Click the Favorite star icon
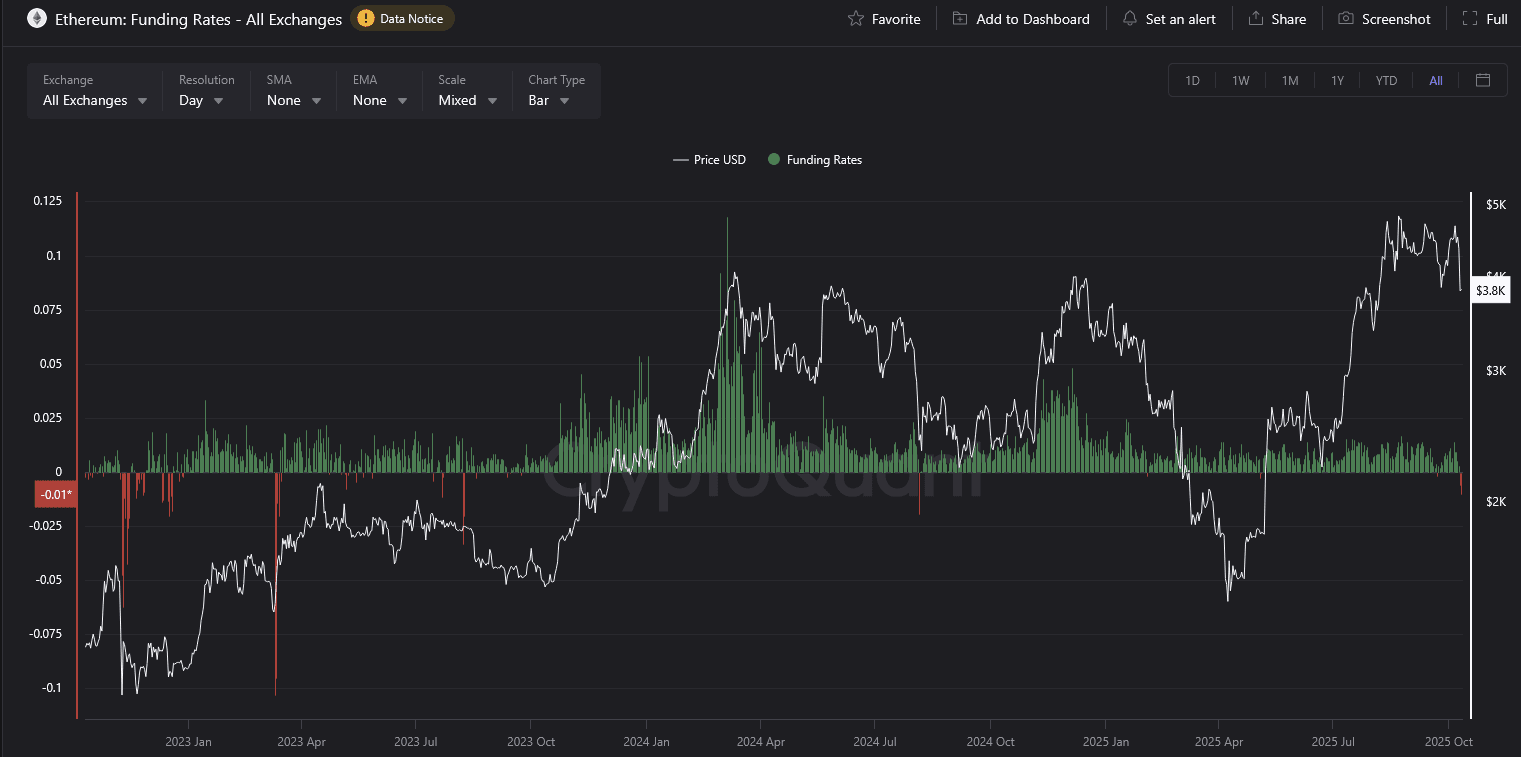This screenshot has height=757, width=1521. coord(856,19)
